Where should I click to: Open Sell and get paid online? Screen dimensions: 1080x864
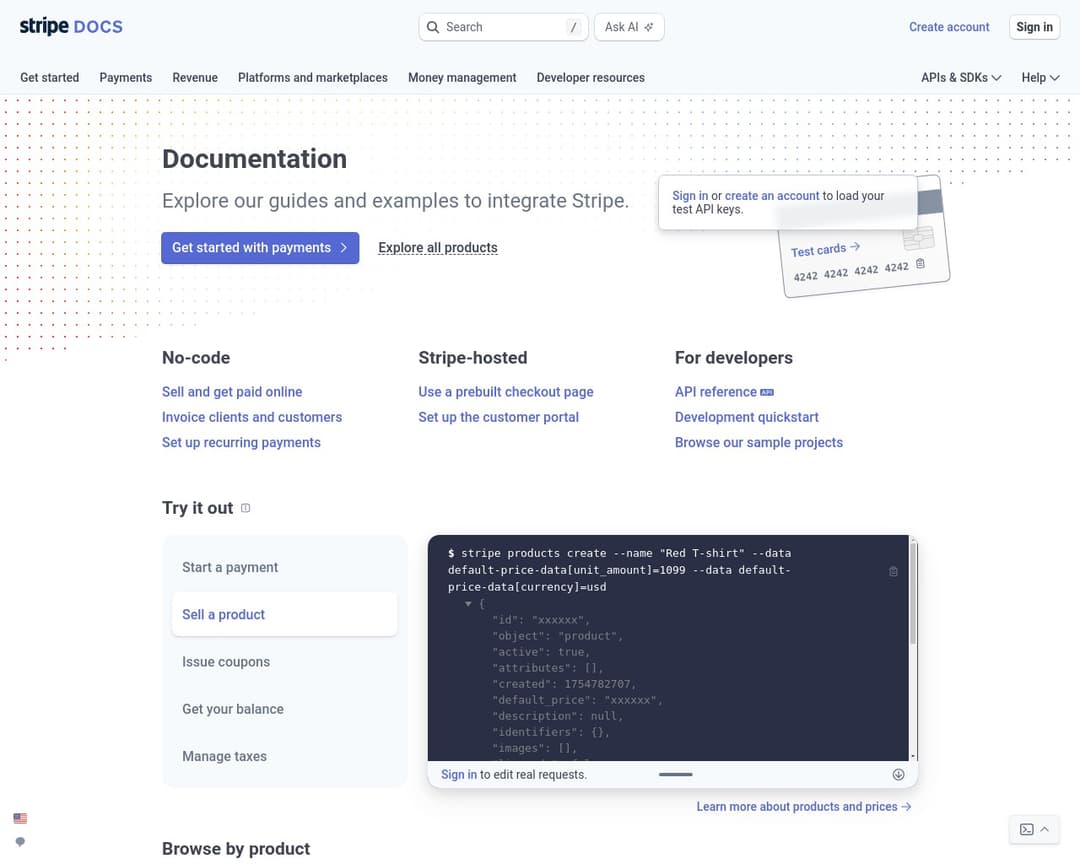pyautogui.click(x=232, y=392)
